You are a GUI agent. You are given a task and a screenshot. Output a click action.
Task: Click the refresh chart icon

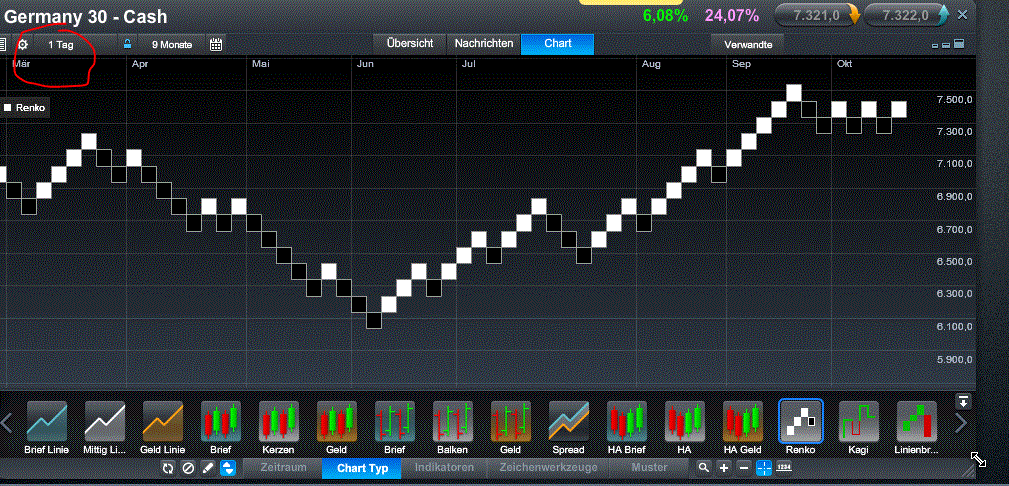168,468
